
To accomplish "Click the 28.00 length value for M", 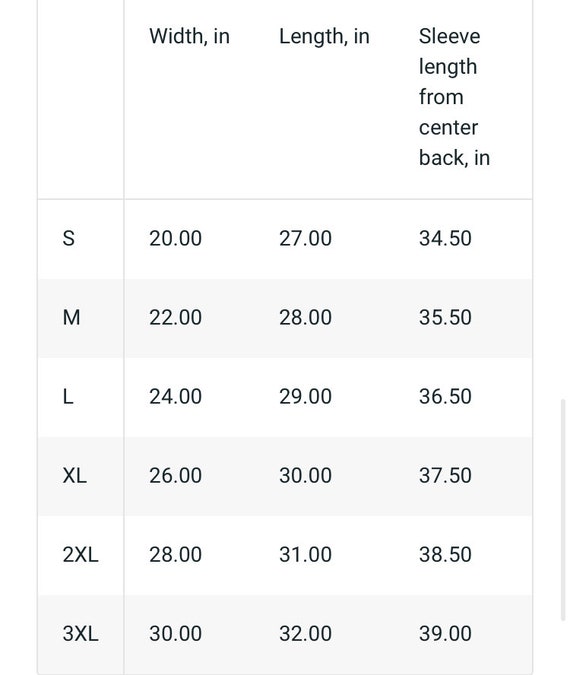I will click(305, 318).
